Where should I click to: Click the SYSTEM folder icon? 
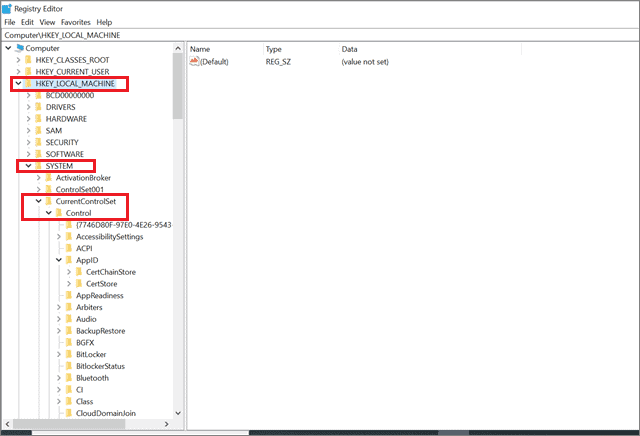(x=38, y=166)
